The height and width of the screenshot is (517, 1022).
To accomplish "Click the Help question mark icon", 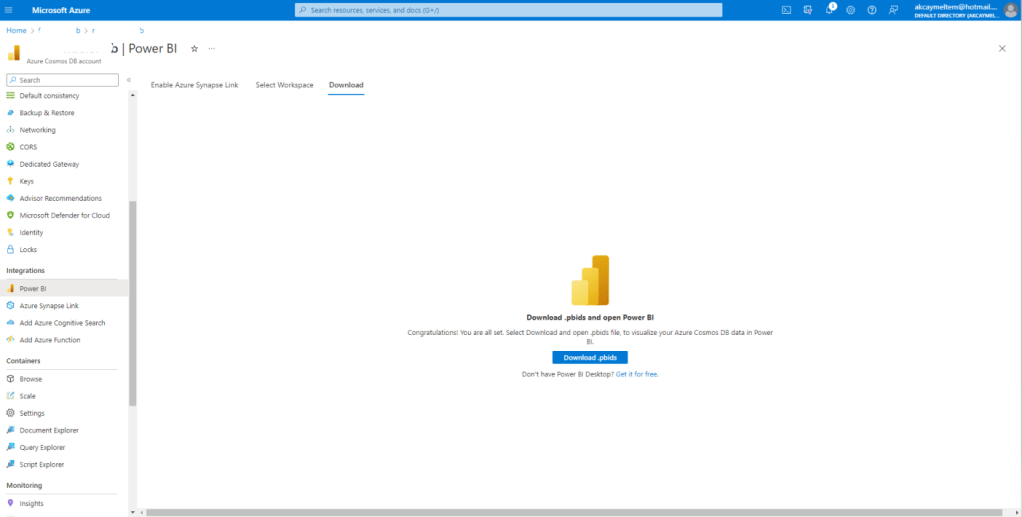I will pos(872,10).
